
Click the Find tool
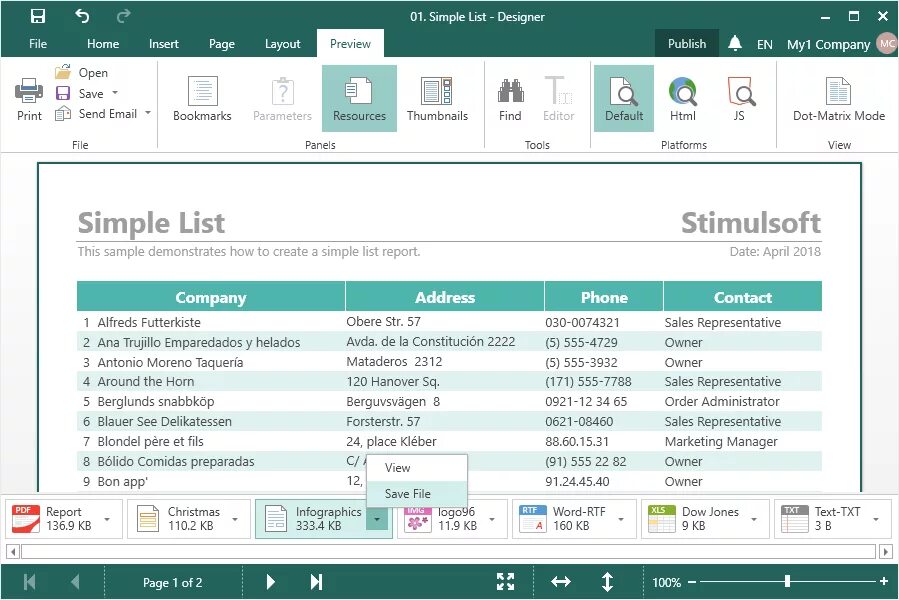(x=509, y=97)
